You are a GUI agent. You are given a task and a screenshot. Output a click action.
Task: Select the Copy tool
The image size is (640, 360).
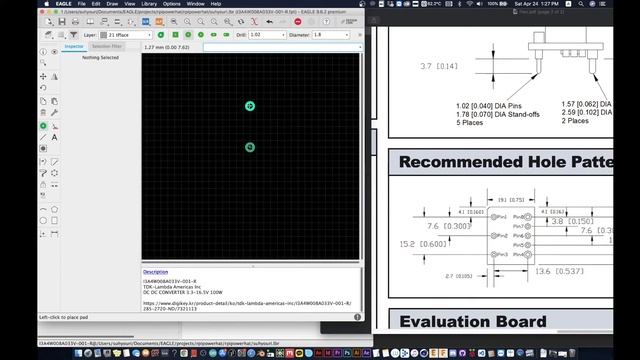(x=43, y=101)
